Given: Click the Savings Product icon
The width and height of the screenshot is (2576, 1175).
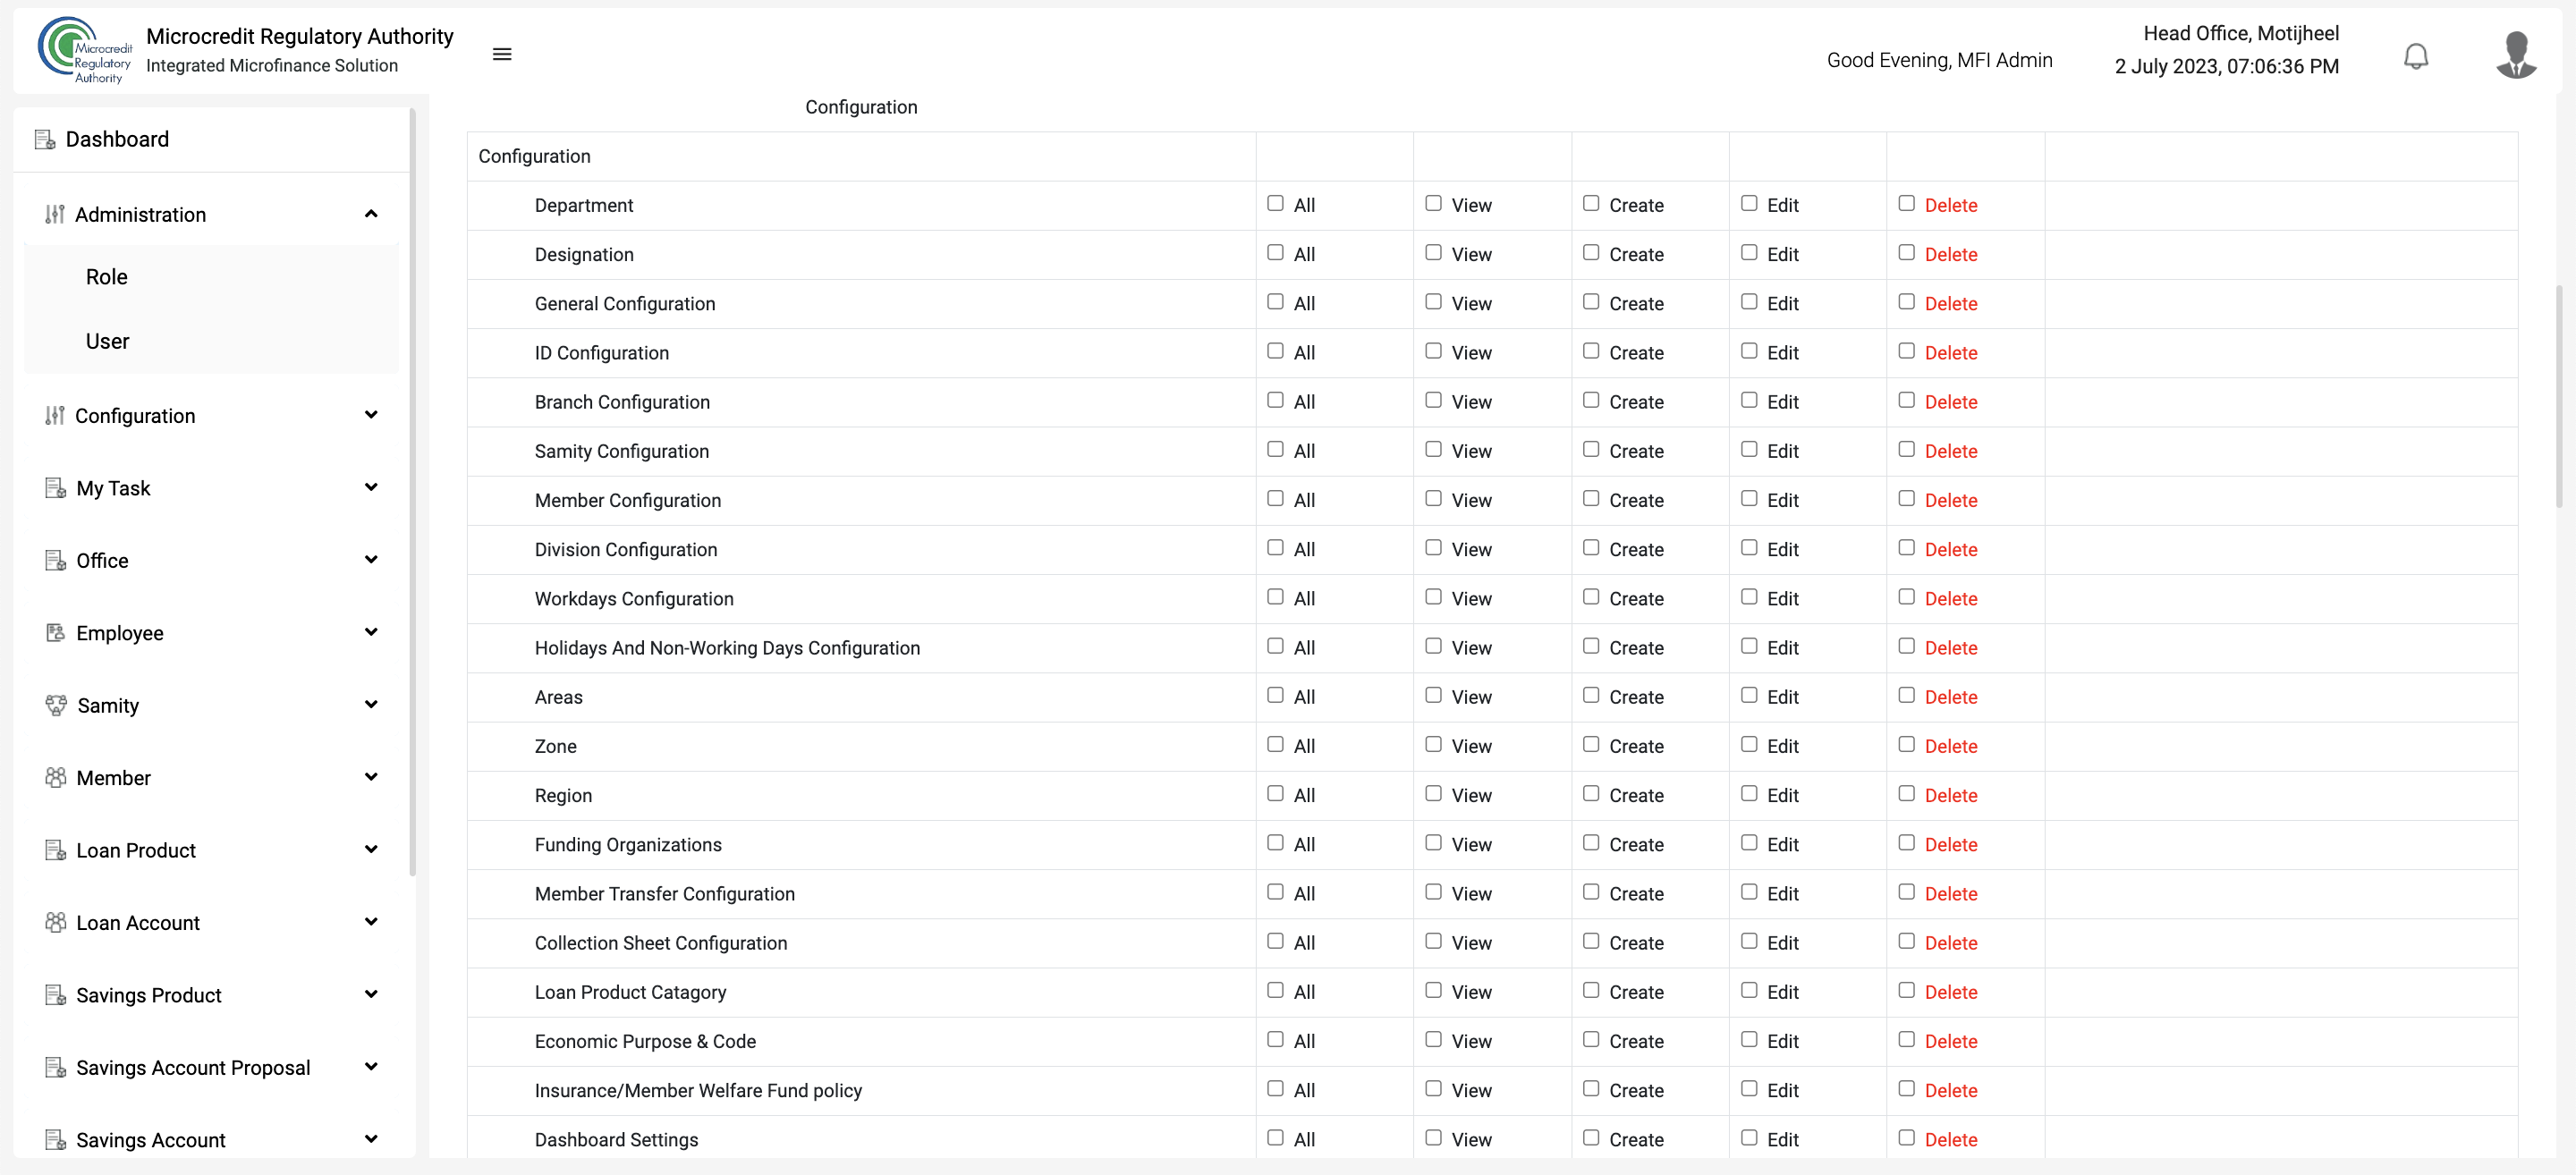Looking at the screenshot, I should [x=56, y=995].
